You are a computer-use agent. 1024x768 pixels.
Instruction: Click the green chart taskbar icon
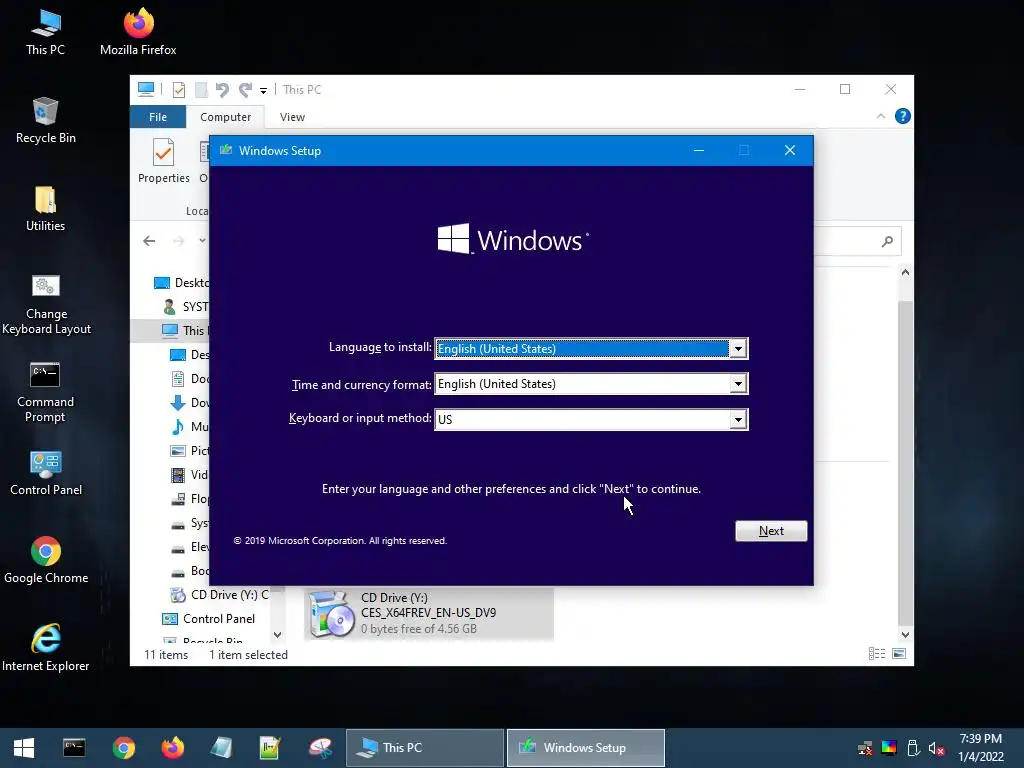tap(270, 748)
